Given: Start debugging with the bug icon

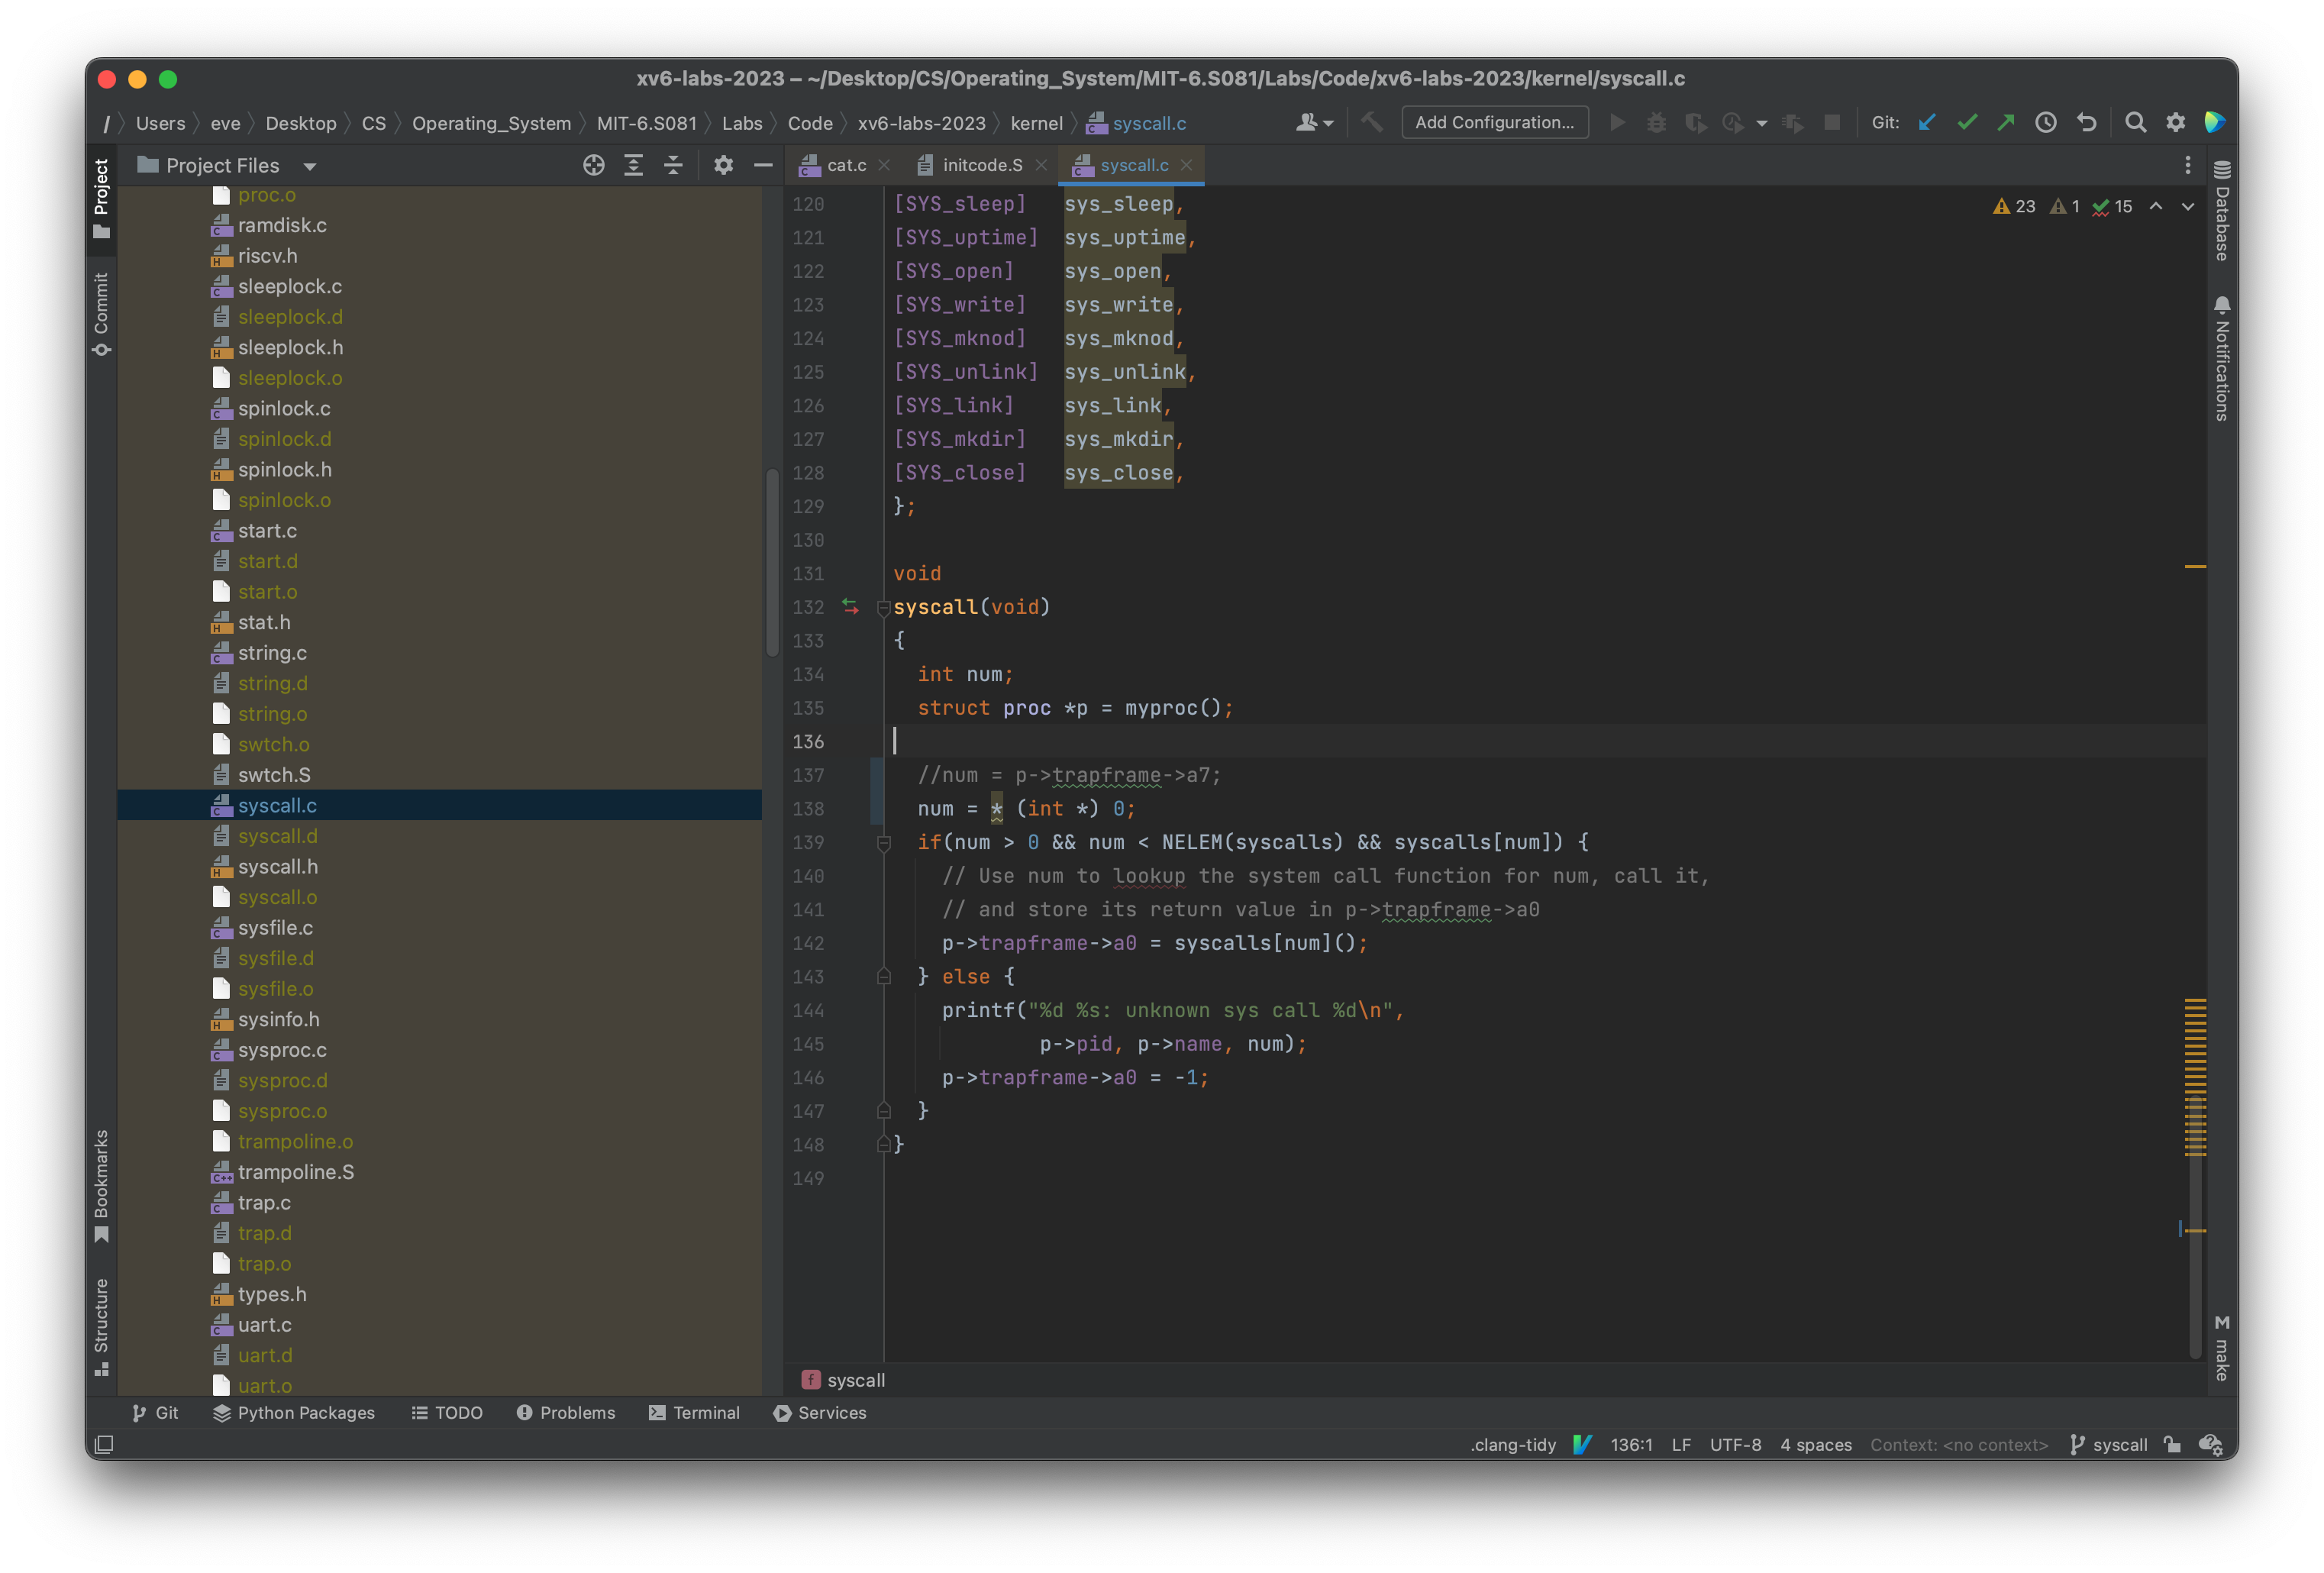Looking at the screenshot, I should [1657, 122].
